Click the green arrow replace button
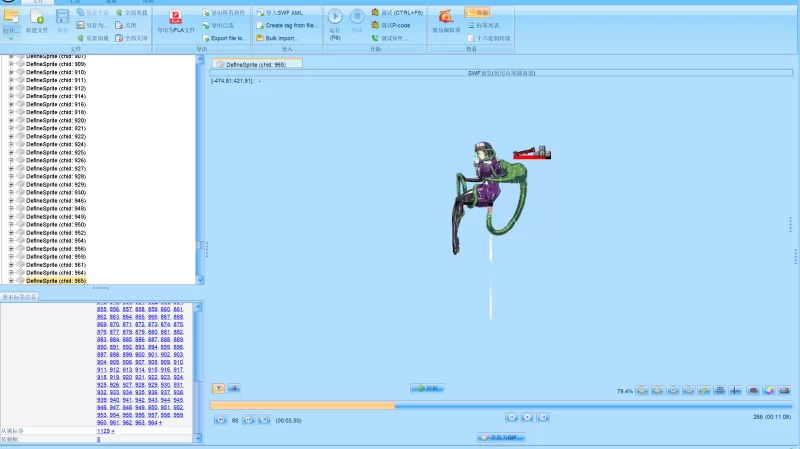The image size is (800, 449). (x=427, y=389)
